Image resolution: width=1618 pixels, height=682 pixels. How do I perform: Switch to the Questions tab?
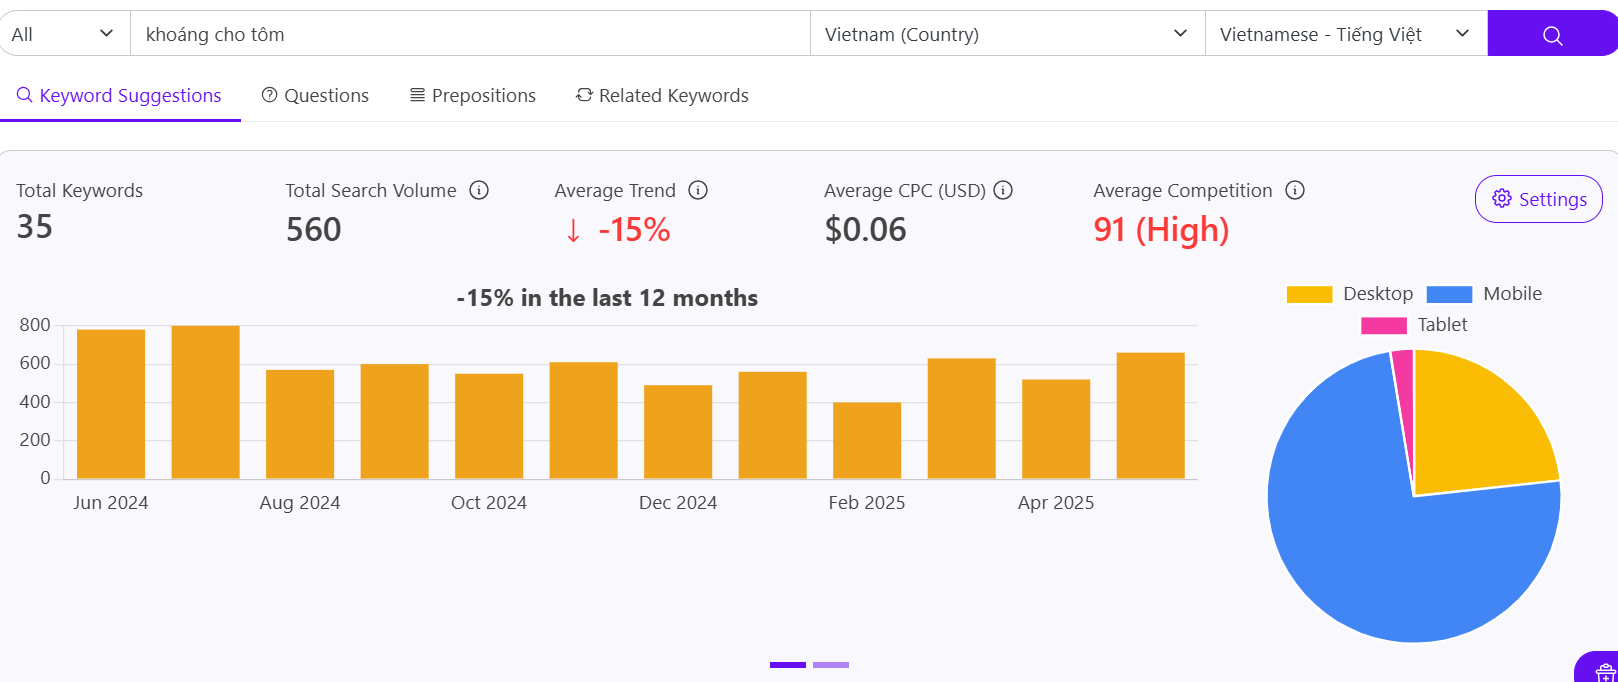tap(315, 95)
